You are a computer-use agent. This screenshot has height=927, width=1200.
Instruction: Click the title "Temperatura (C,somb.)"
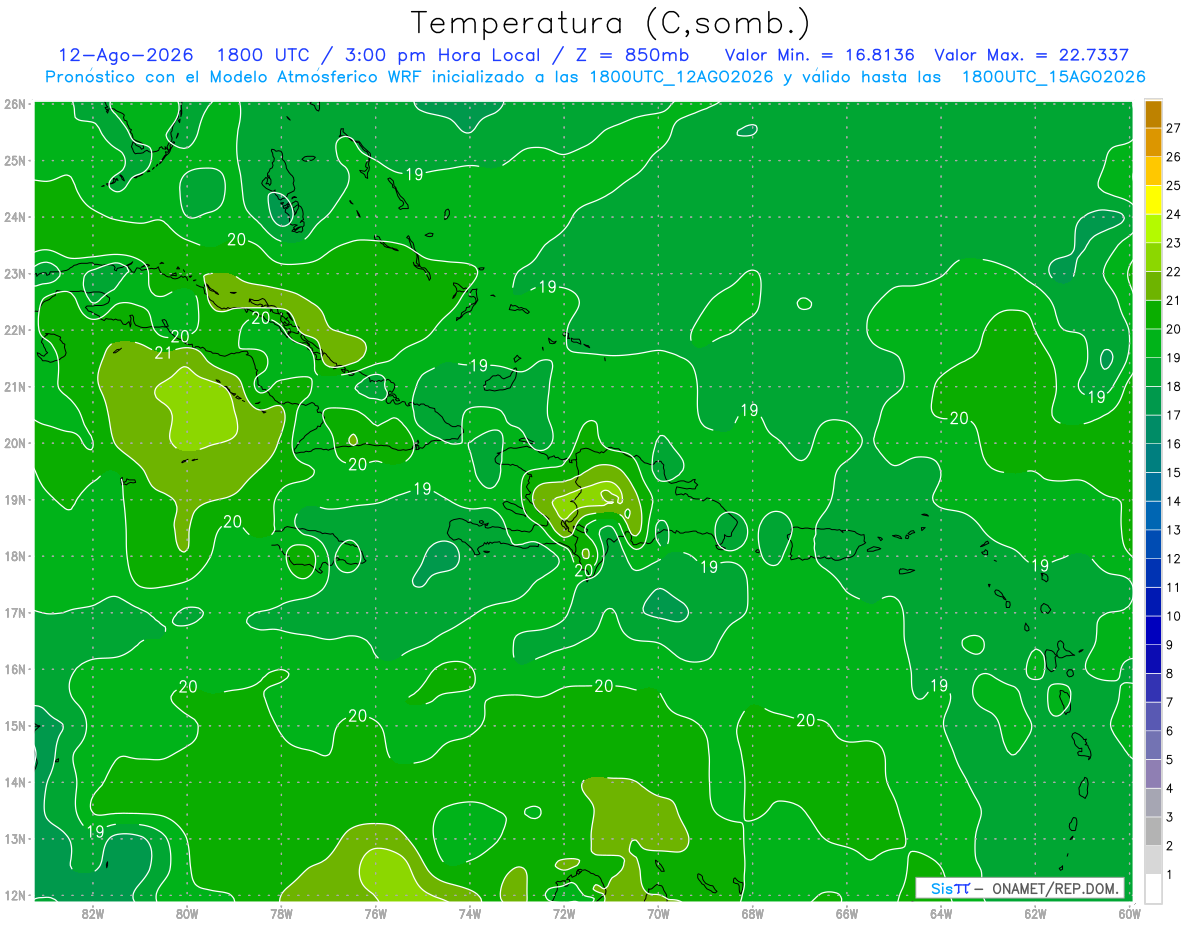(x=610, y=23)
